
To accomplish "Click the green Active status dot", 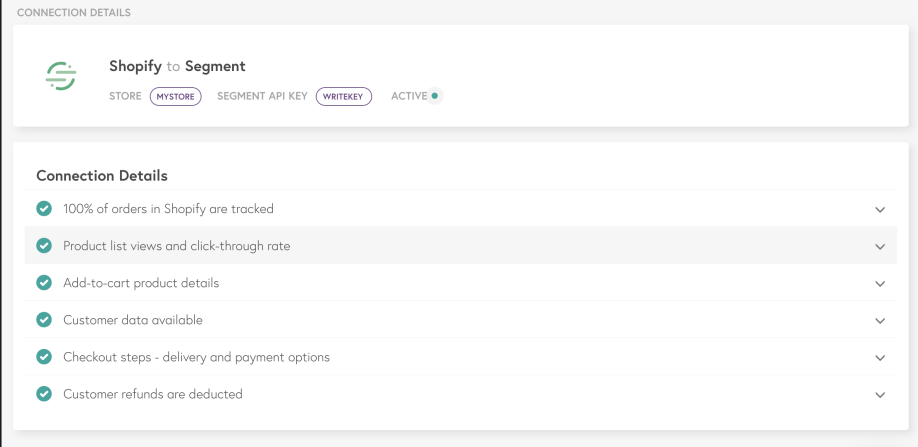I will tap(434, 95).
